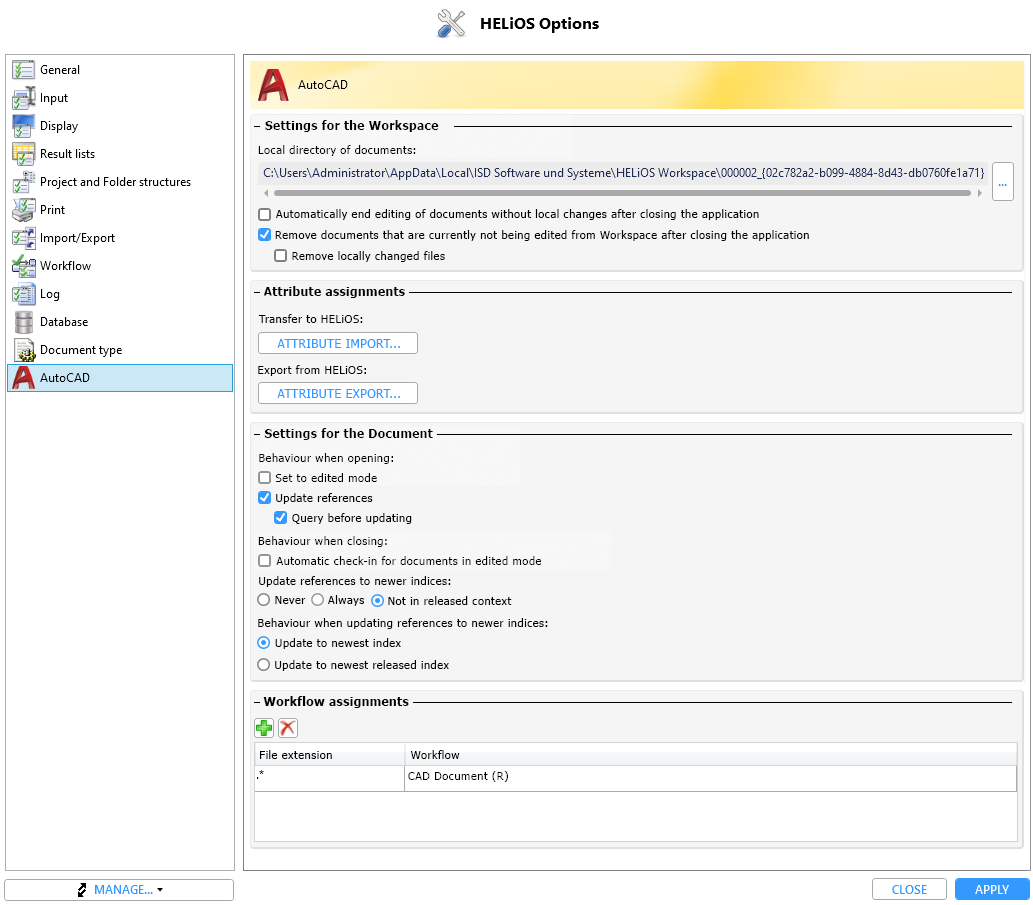
Task: Select Not in released context
Action: [377, 601]
